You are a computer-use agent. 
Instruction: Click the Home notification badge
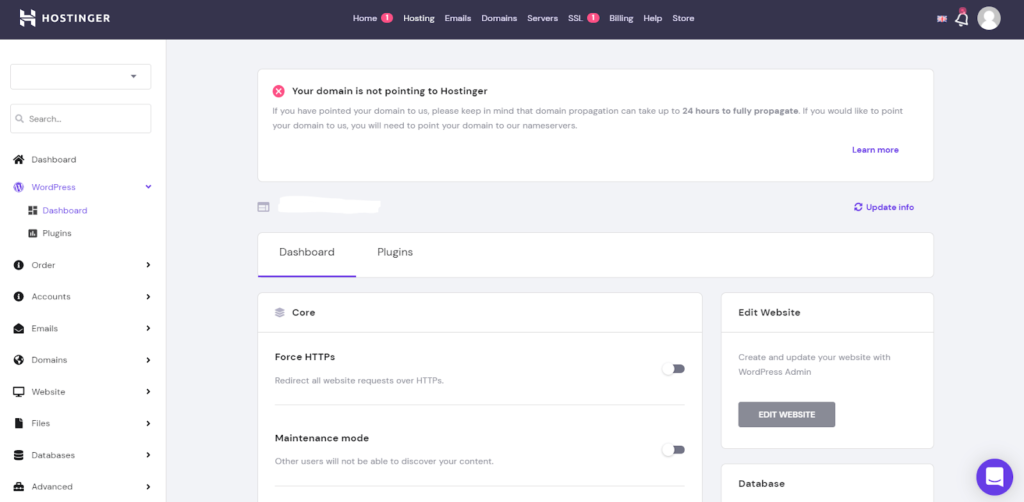(x=387, y=18)
